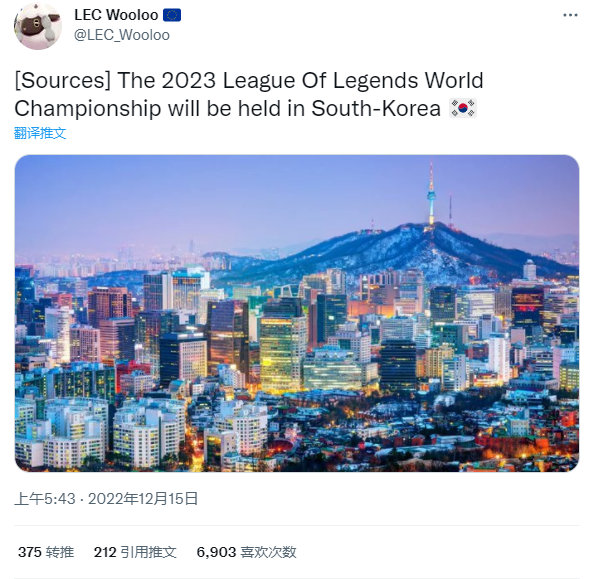Show the 6,903 喜欢次数 likes list
Image resolution: width=593 pixels, height=579 pixels.
click(x=246, y=552)
